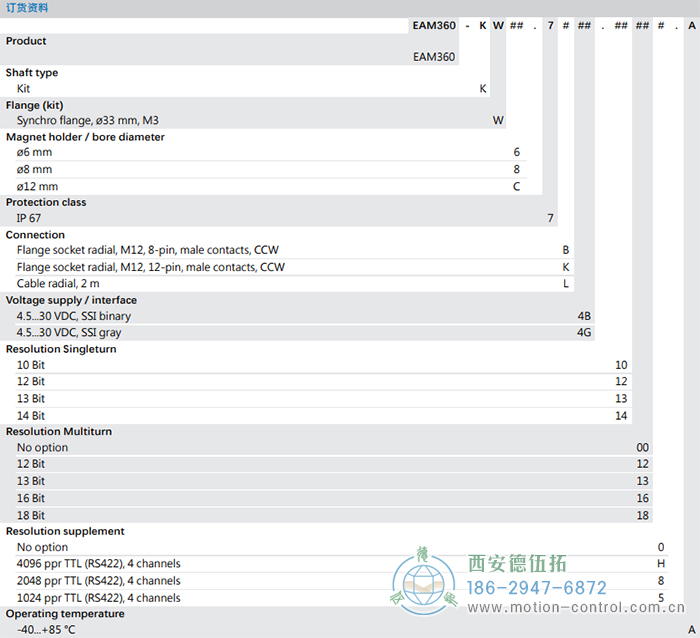The height and width of the screenshot is (638, 700).
Task: Select Flange socket radial M12, 8-pin row
Action: pos(145,250)
